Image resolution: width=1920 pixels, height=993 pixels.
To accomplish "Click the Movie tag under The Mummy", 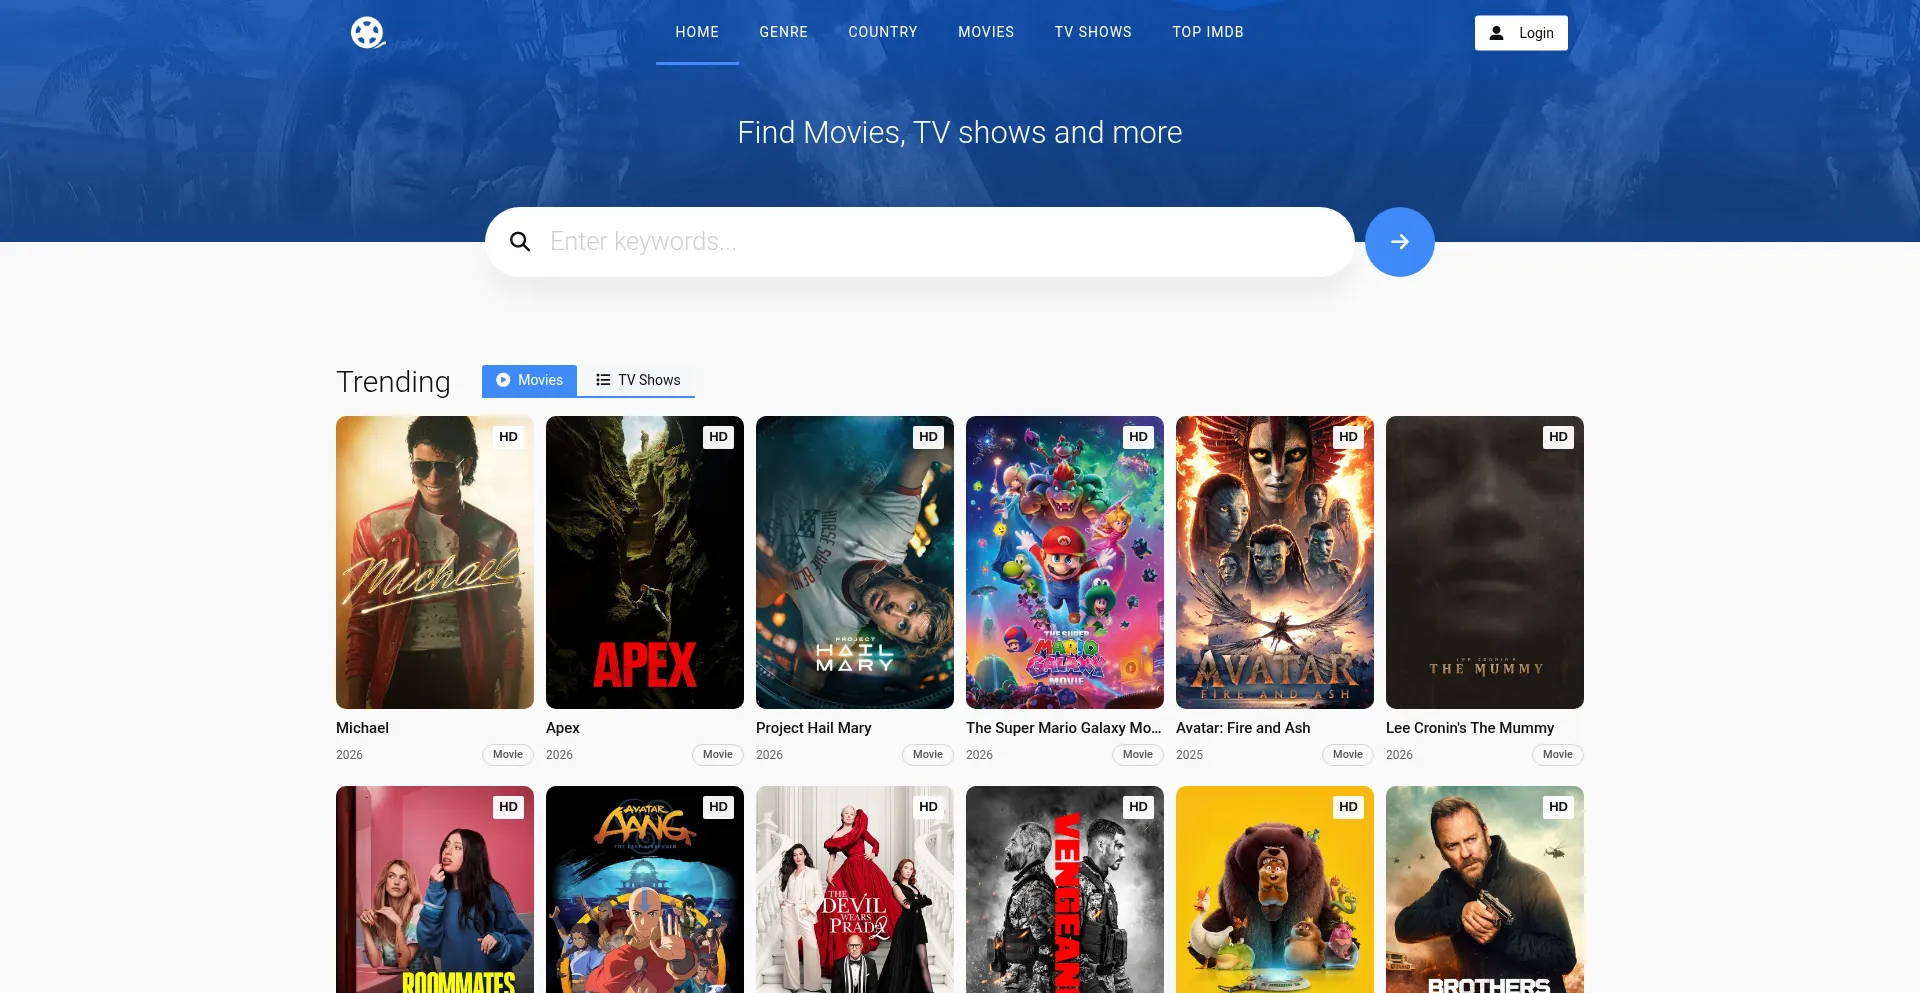I will [1558, 755].
